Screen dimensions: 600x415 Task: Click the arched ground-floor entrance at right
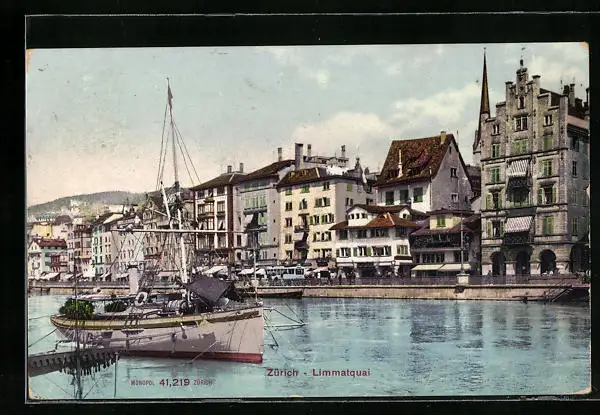[x=547, y=262]
